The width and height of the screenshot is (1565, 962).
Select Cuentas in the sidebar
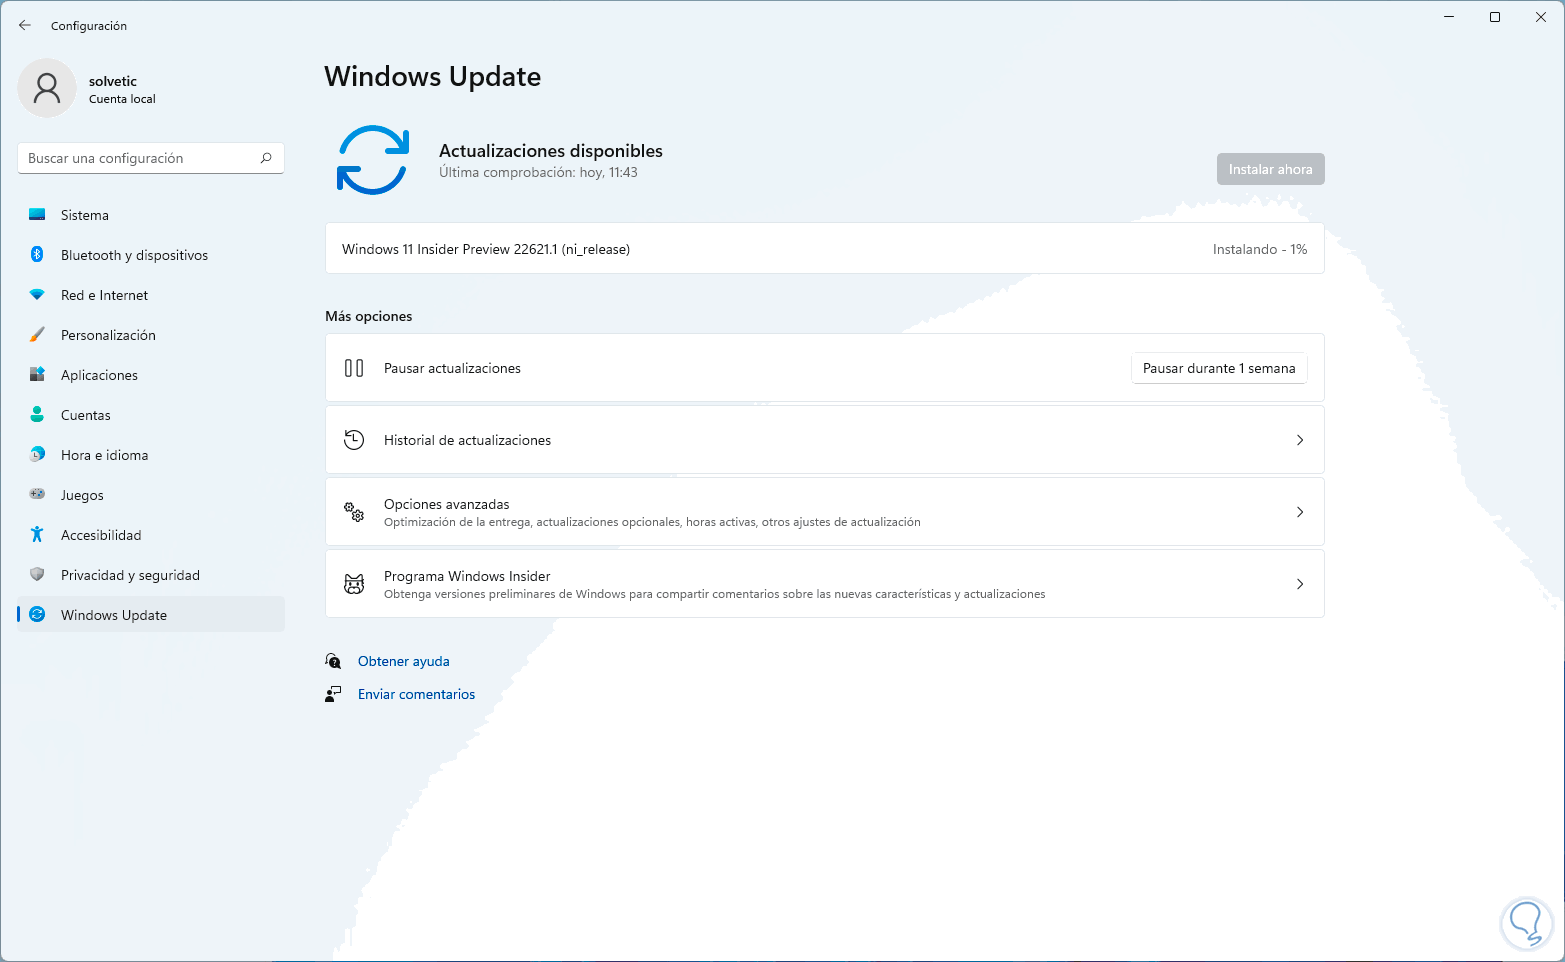151,414
